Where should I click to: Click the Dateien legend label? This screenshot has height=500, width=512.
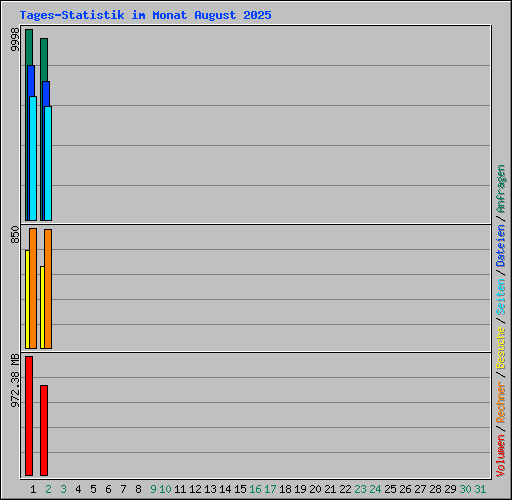[x=501, y=246]
